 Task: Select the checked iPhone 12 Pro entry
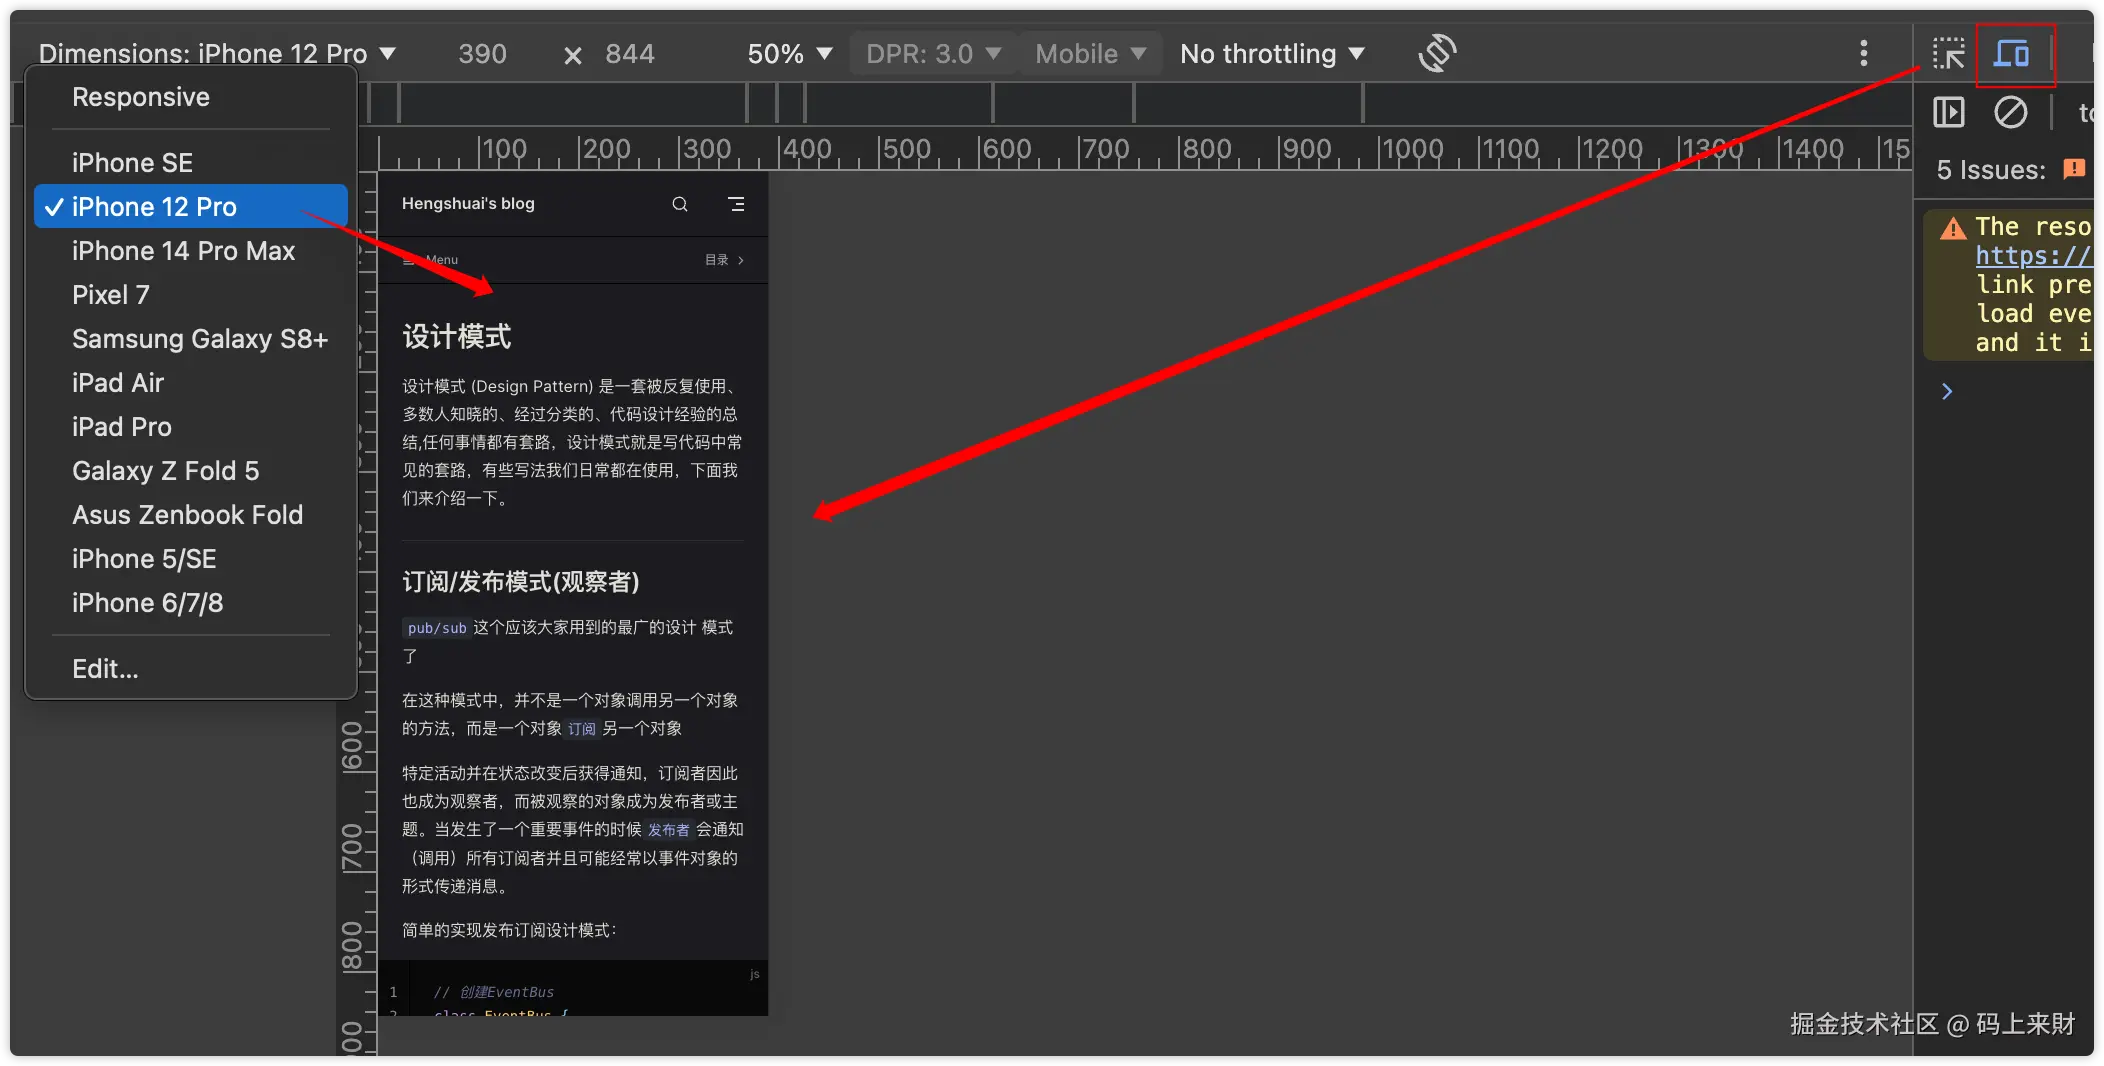(190, 207)
